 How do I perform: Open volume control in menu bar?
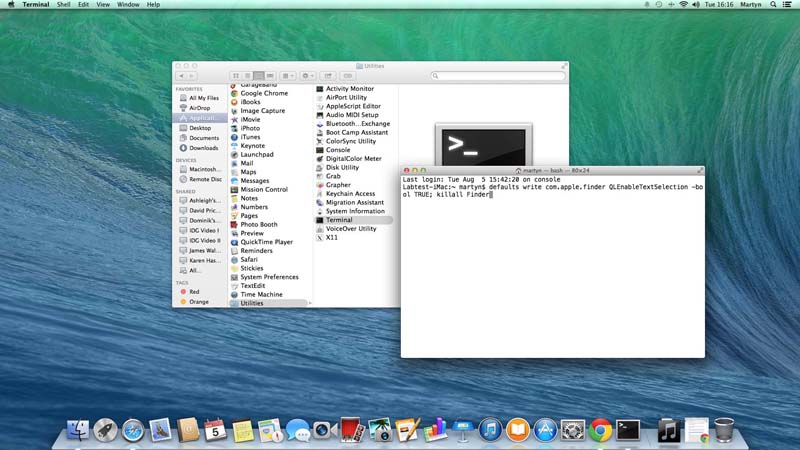point(696,4)
